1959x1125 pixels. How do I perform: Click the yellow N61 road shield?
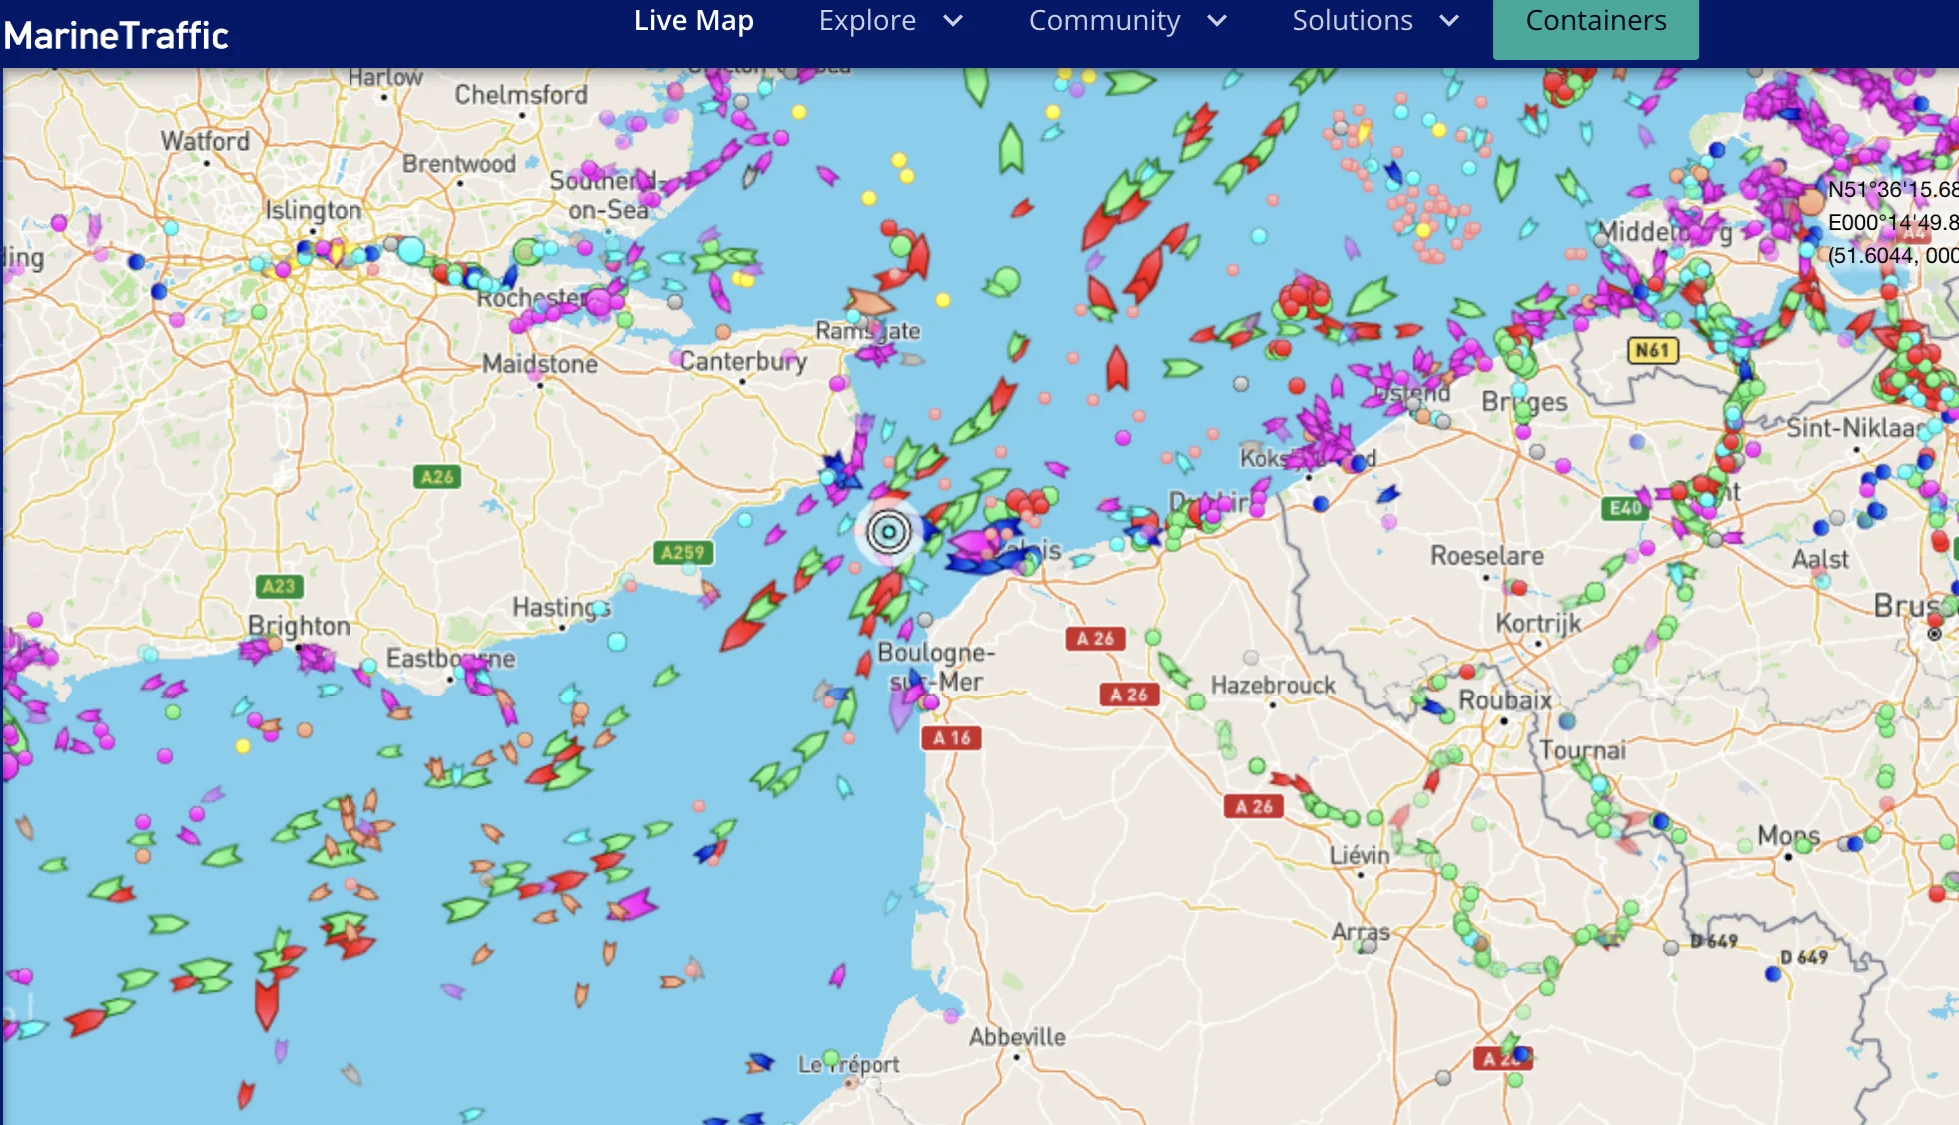tap(1652, 350)
